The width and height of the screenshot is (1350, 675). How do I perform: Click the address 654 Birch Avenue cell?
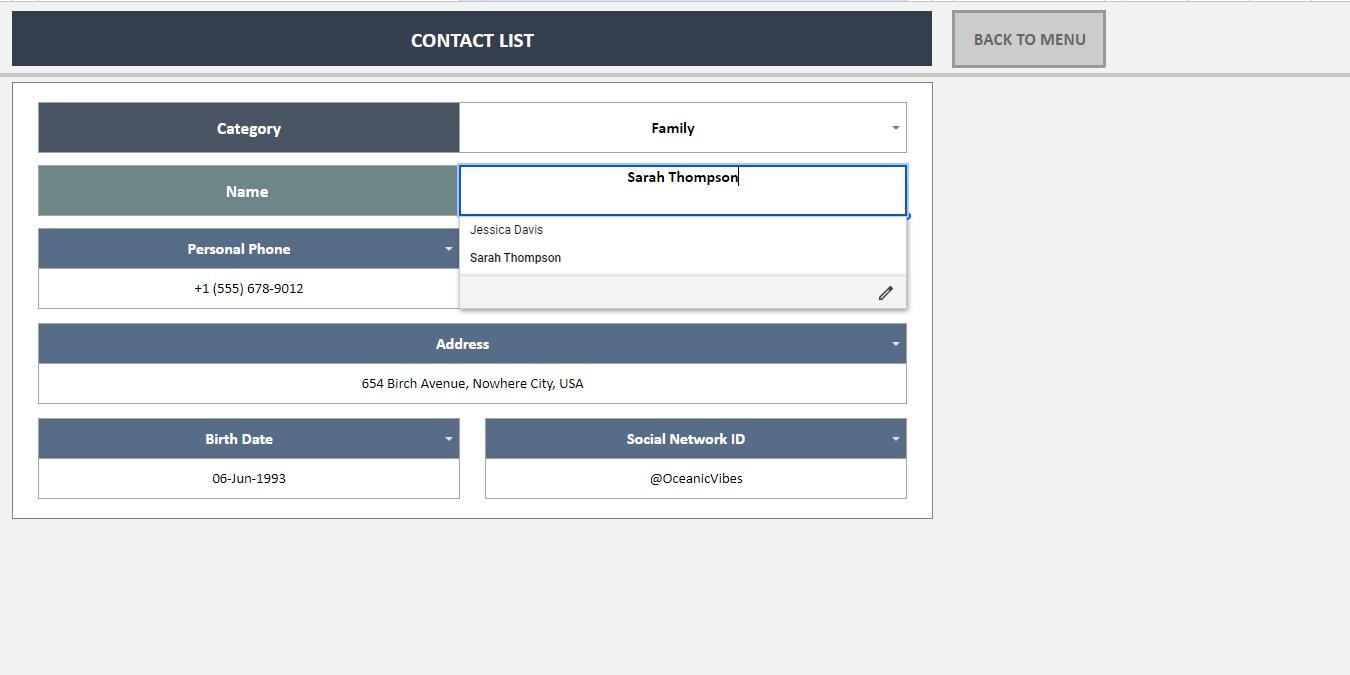click(472, 383)
